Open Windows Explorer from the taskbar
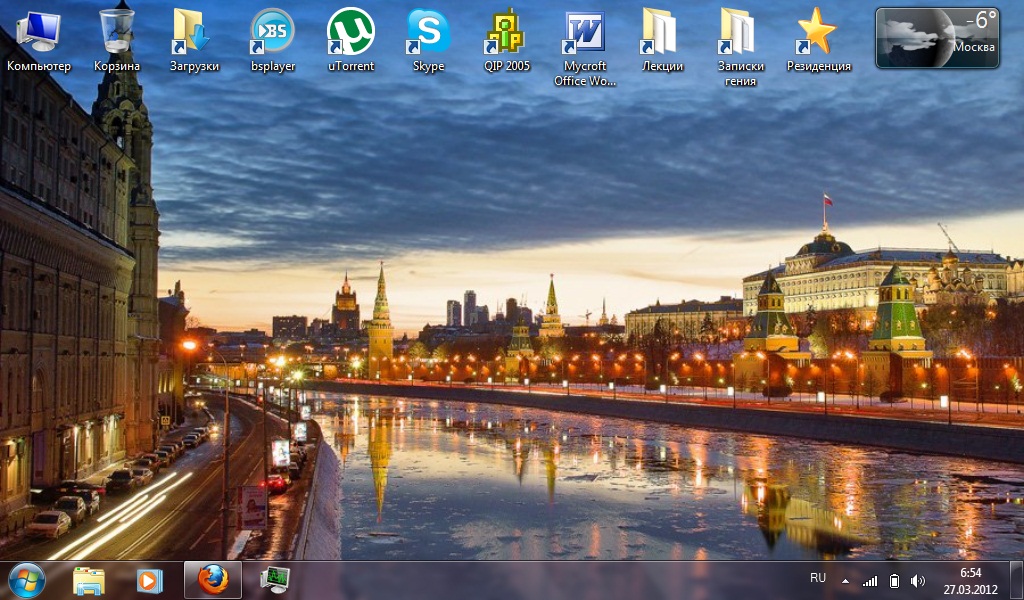Viewport: 1024px width, 600px height. pos(89,580)
